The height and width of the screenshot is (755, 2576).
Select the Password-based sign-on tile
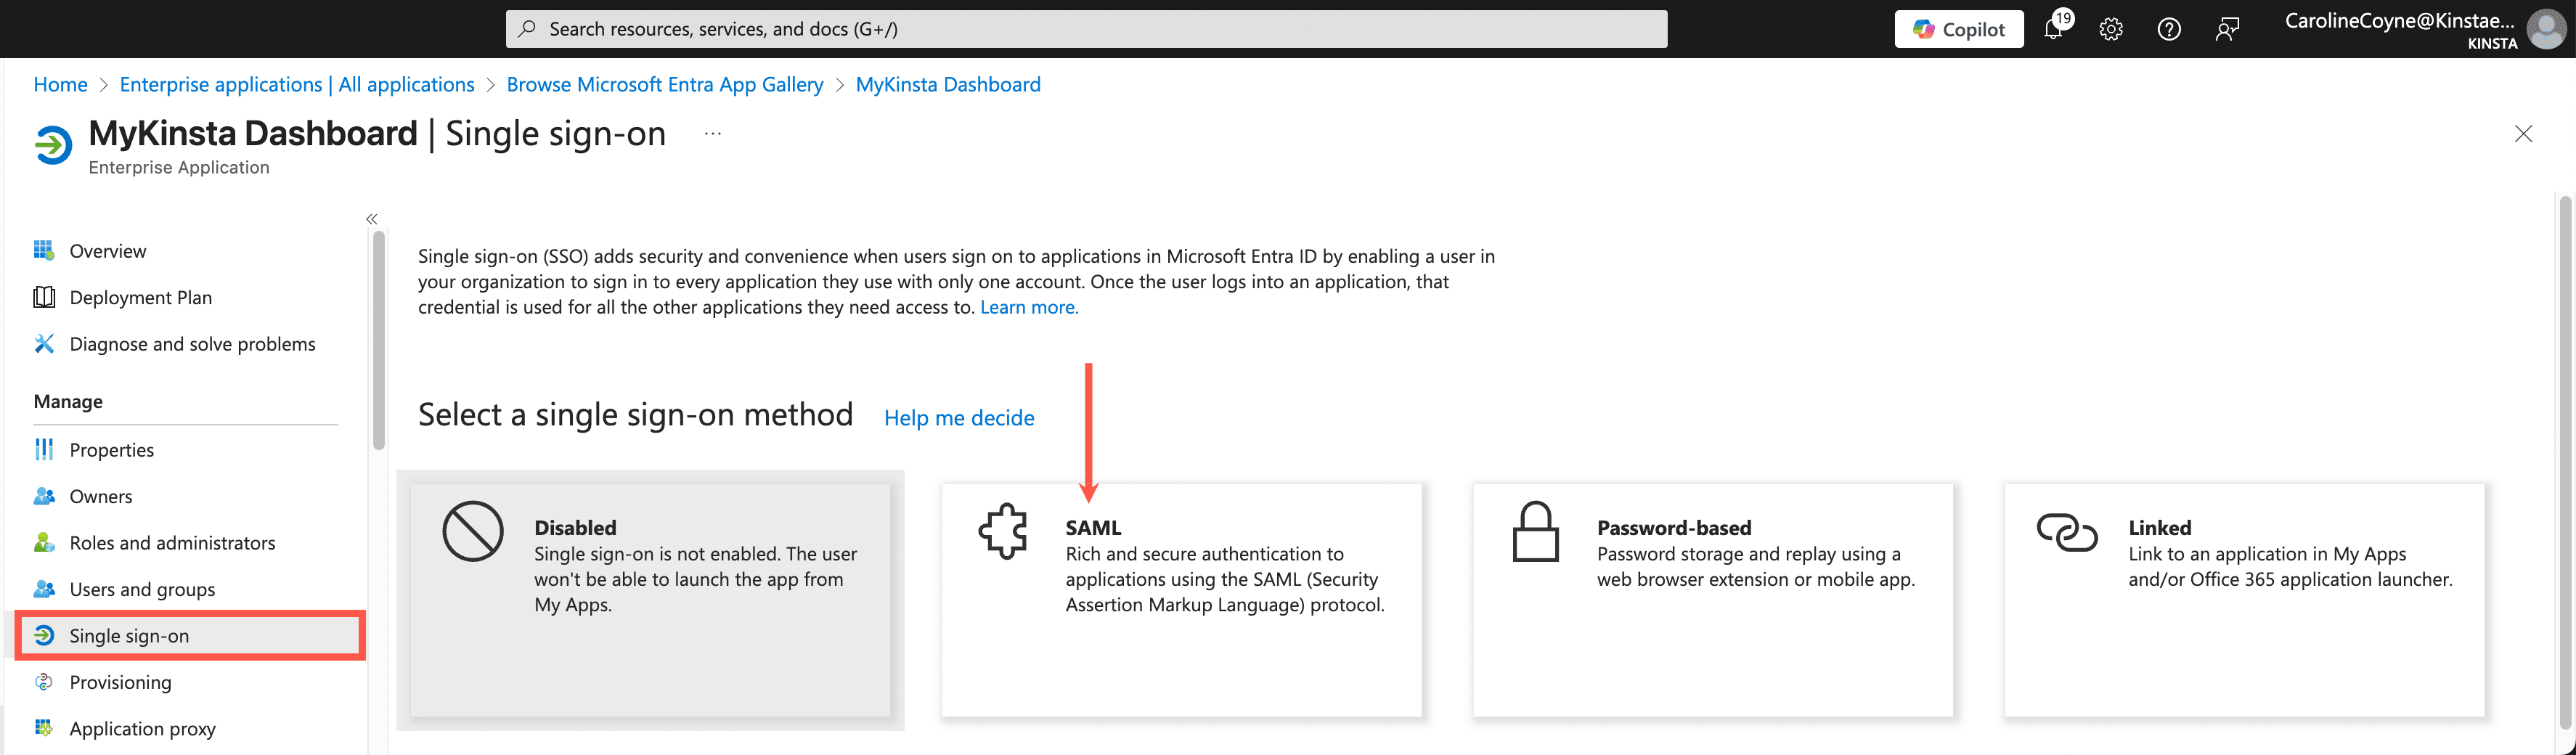point(1712,600)
